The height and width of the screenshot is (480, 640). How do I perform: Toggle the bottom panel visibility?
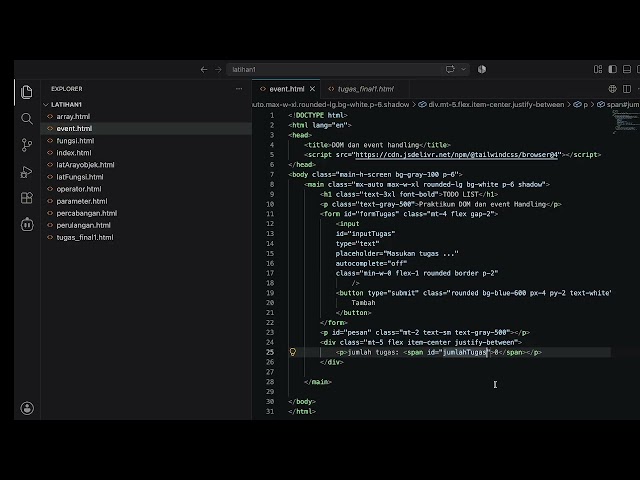(x=627, y=69)
